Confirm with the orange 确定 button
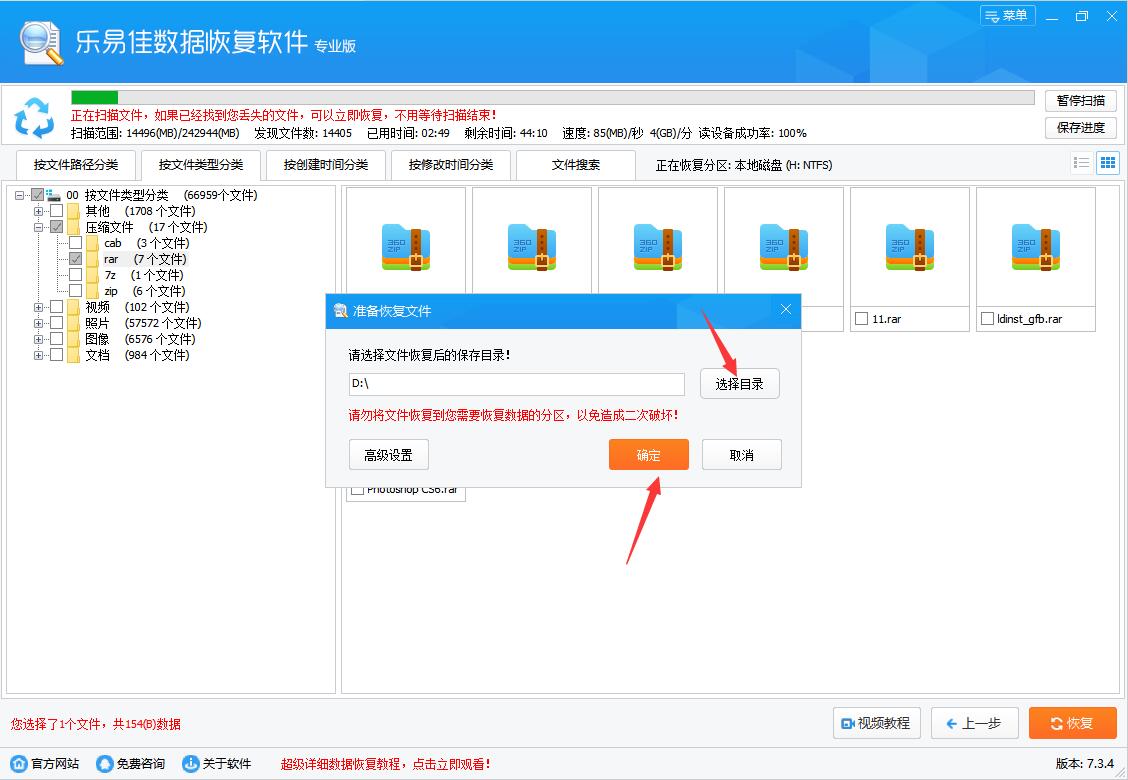The height and width of the screenshot is (780, 1128). tap(649, 455)
